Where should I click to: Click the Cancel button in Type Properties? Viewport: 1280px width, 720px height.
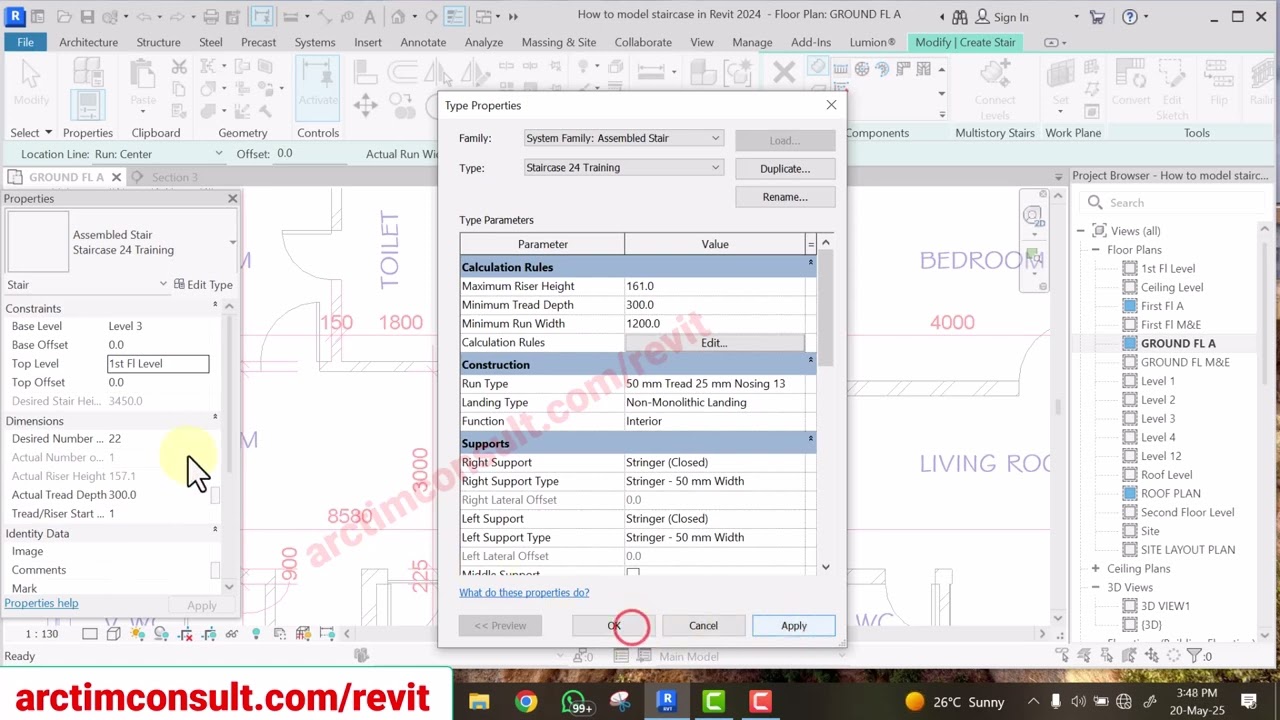(x=703, y=626)
